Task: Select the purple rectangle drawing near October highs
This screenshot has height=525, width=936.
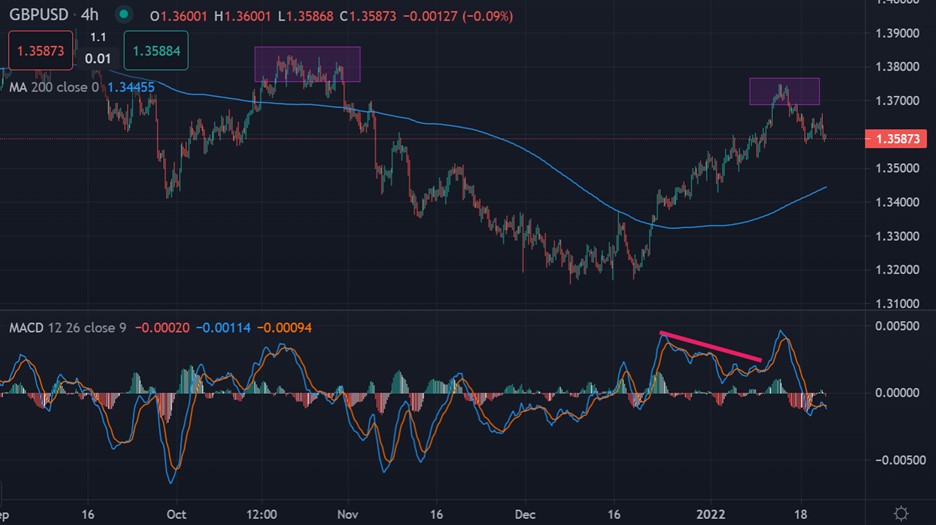Action: click(307, 64)
